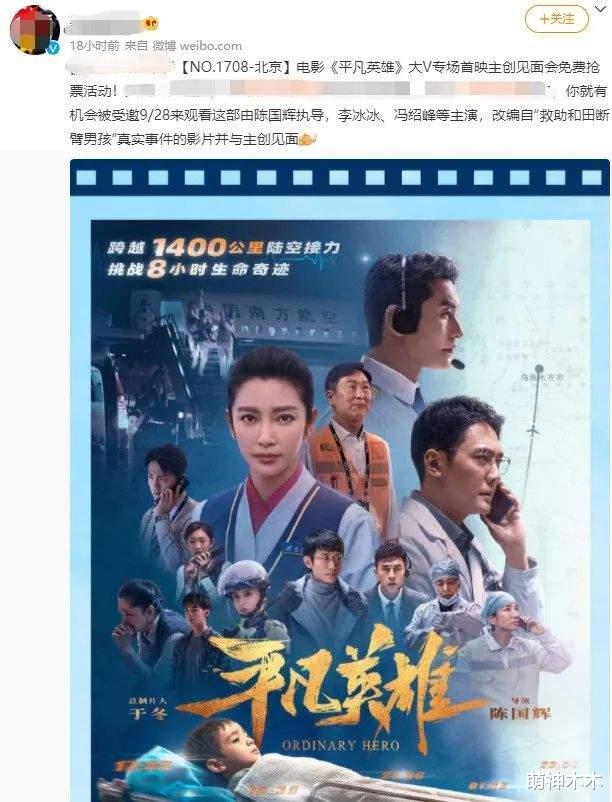This screenshot has height=802, width=612.
Task: Follow the account with +关注 button
Action: [557, 19]
